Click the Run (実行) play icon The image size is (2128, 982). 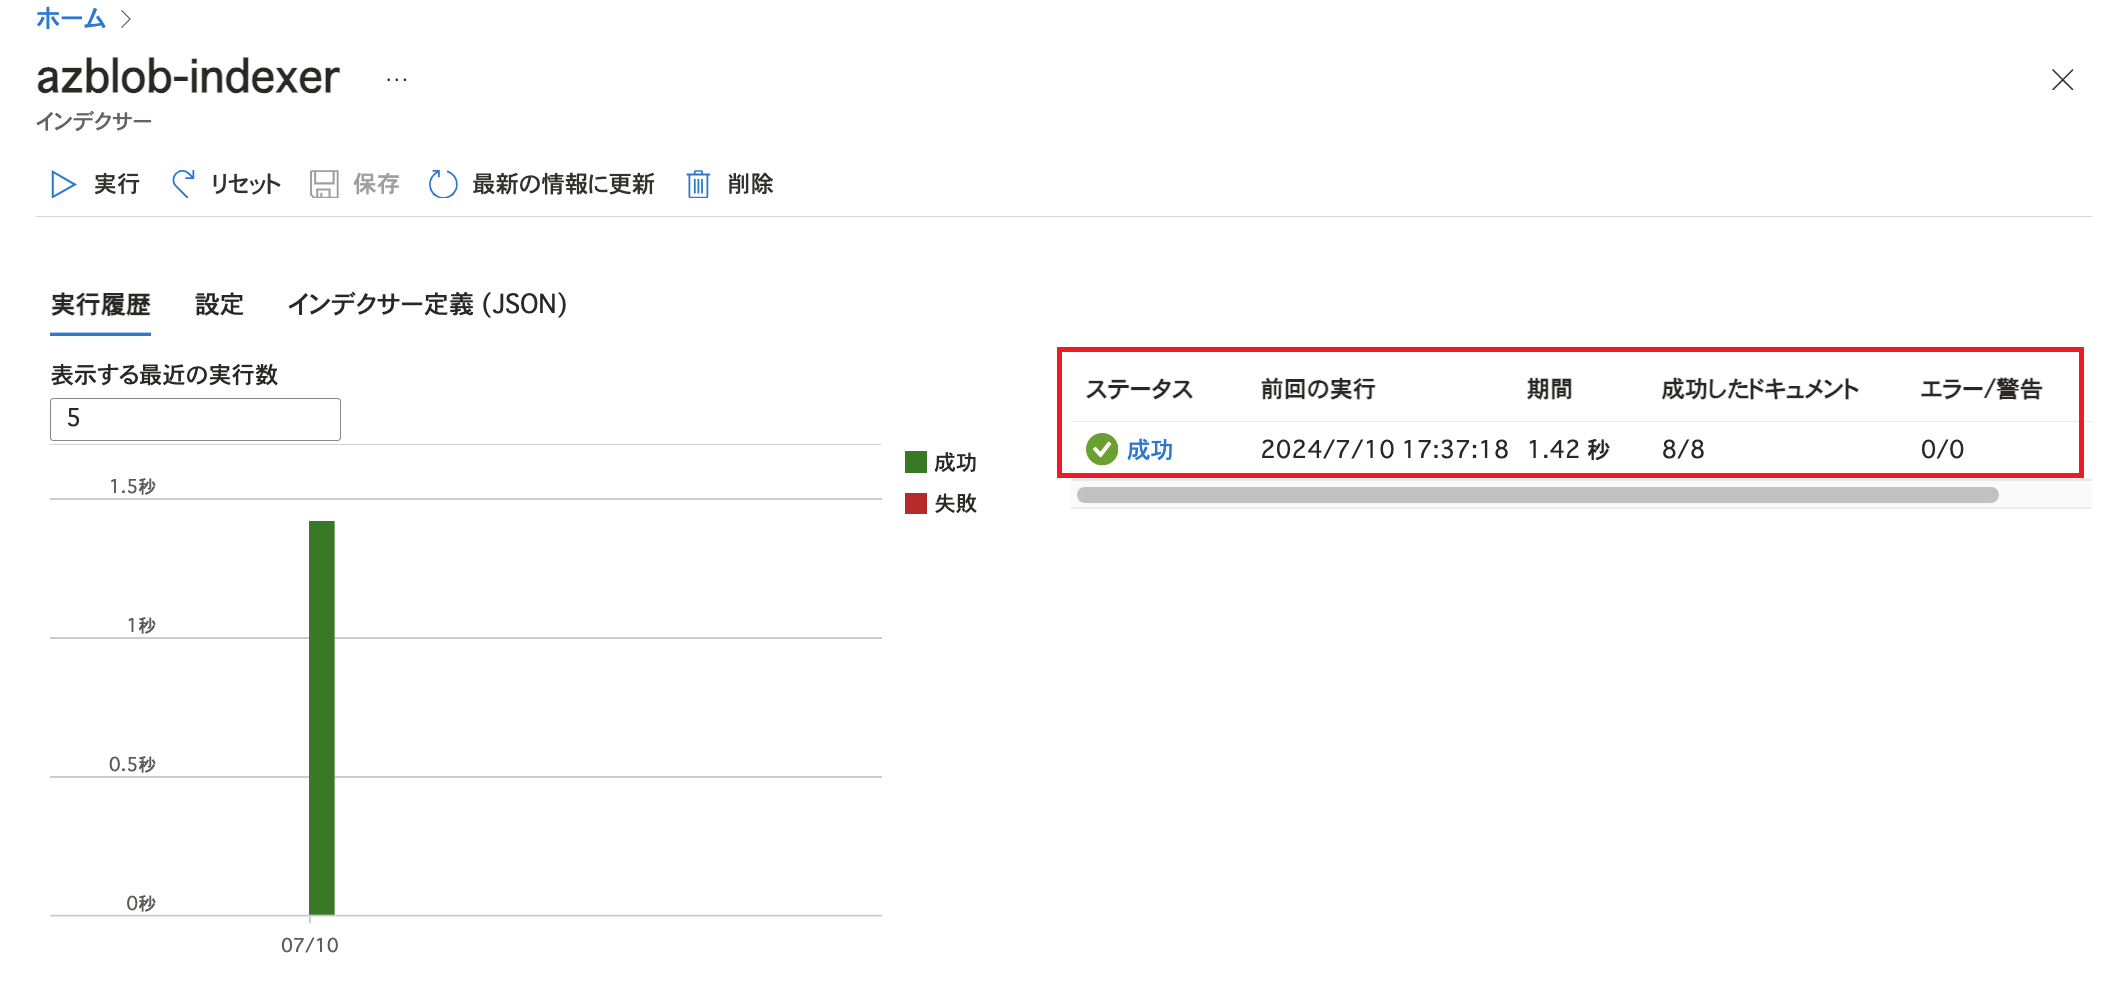[x=63, y=184]
